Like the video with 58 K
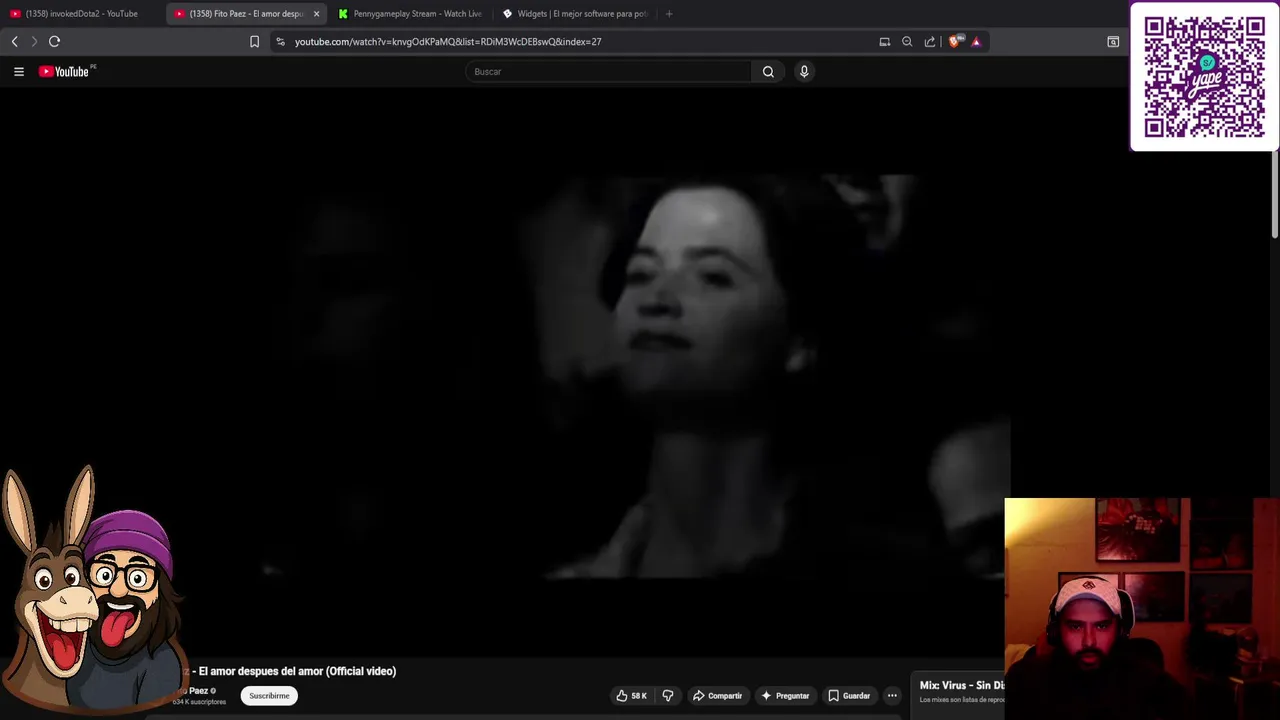This screenshot has width=1280, height=720. (x=631, y=696)
